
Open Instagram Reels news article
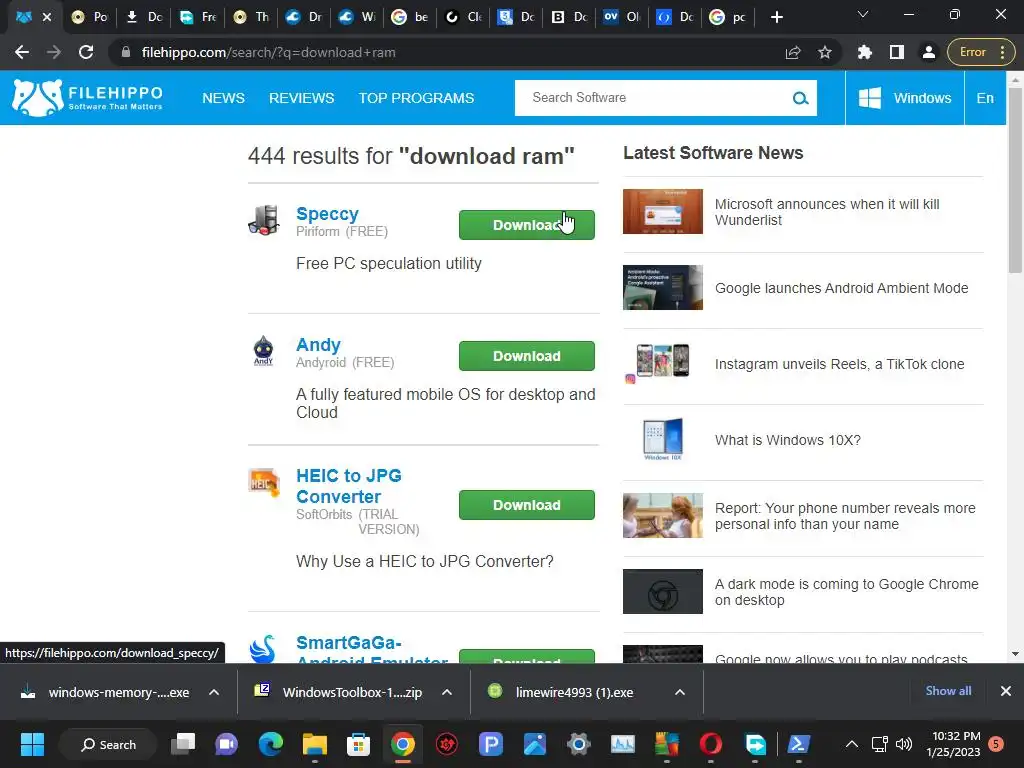(839, 364)
